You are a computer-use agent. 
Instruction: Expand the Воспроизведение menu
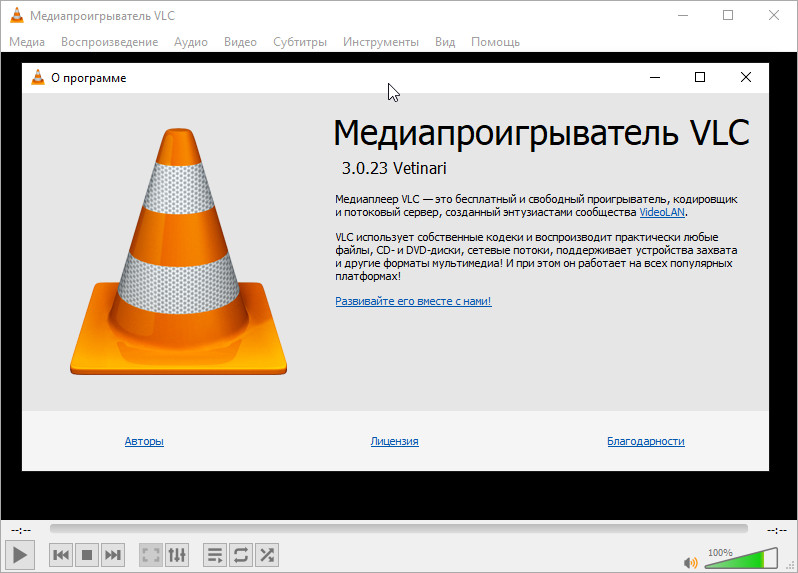pos(109,42)
